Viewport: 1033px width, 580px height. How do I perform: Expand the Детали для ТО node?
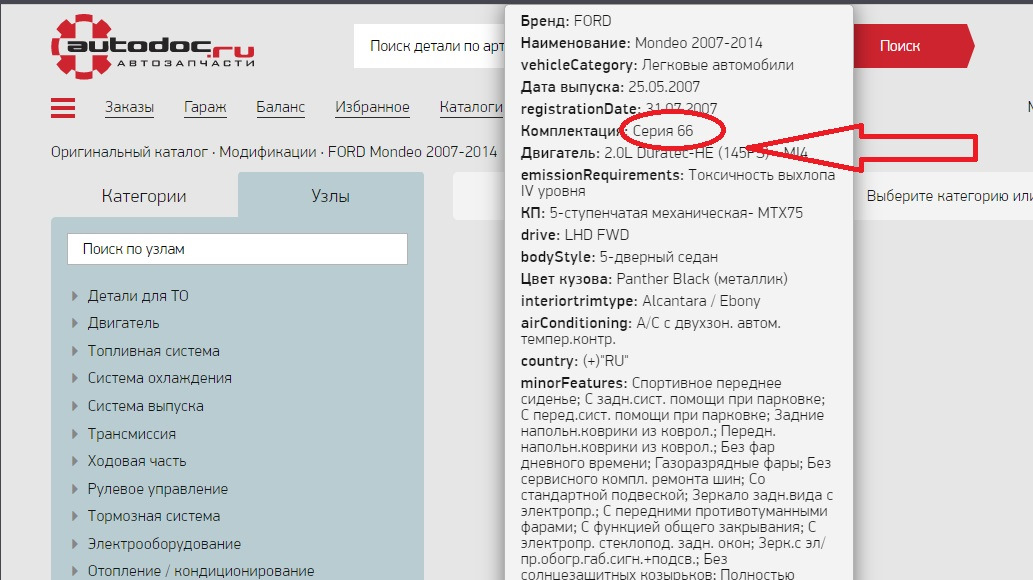[x=75, y=296]
